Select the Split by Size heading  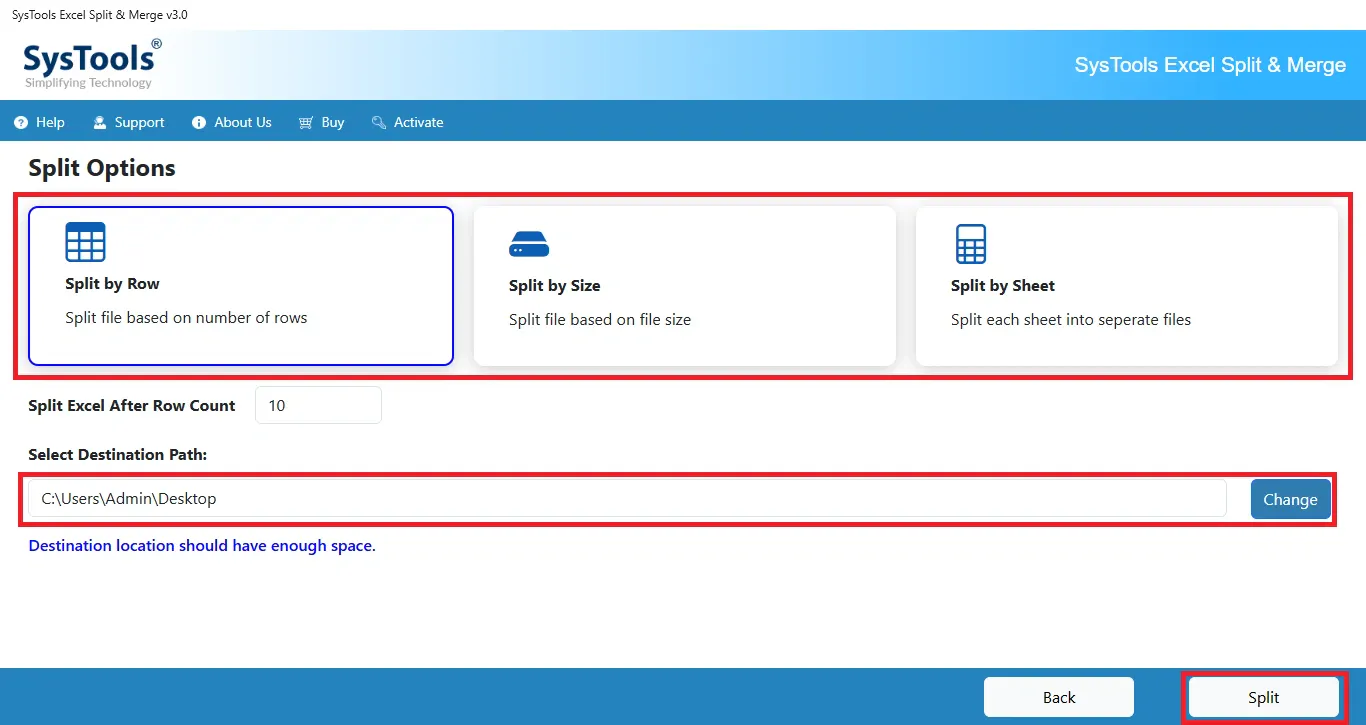554,286
